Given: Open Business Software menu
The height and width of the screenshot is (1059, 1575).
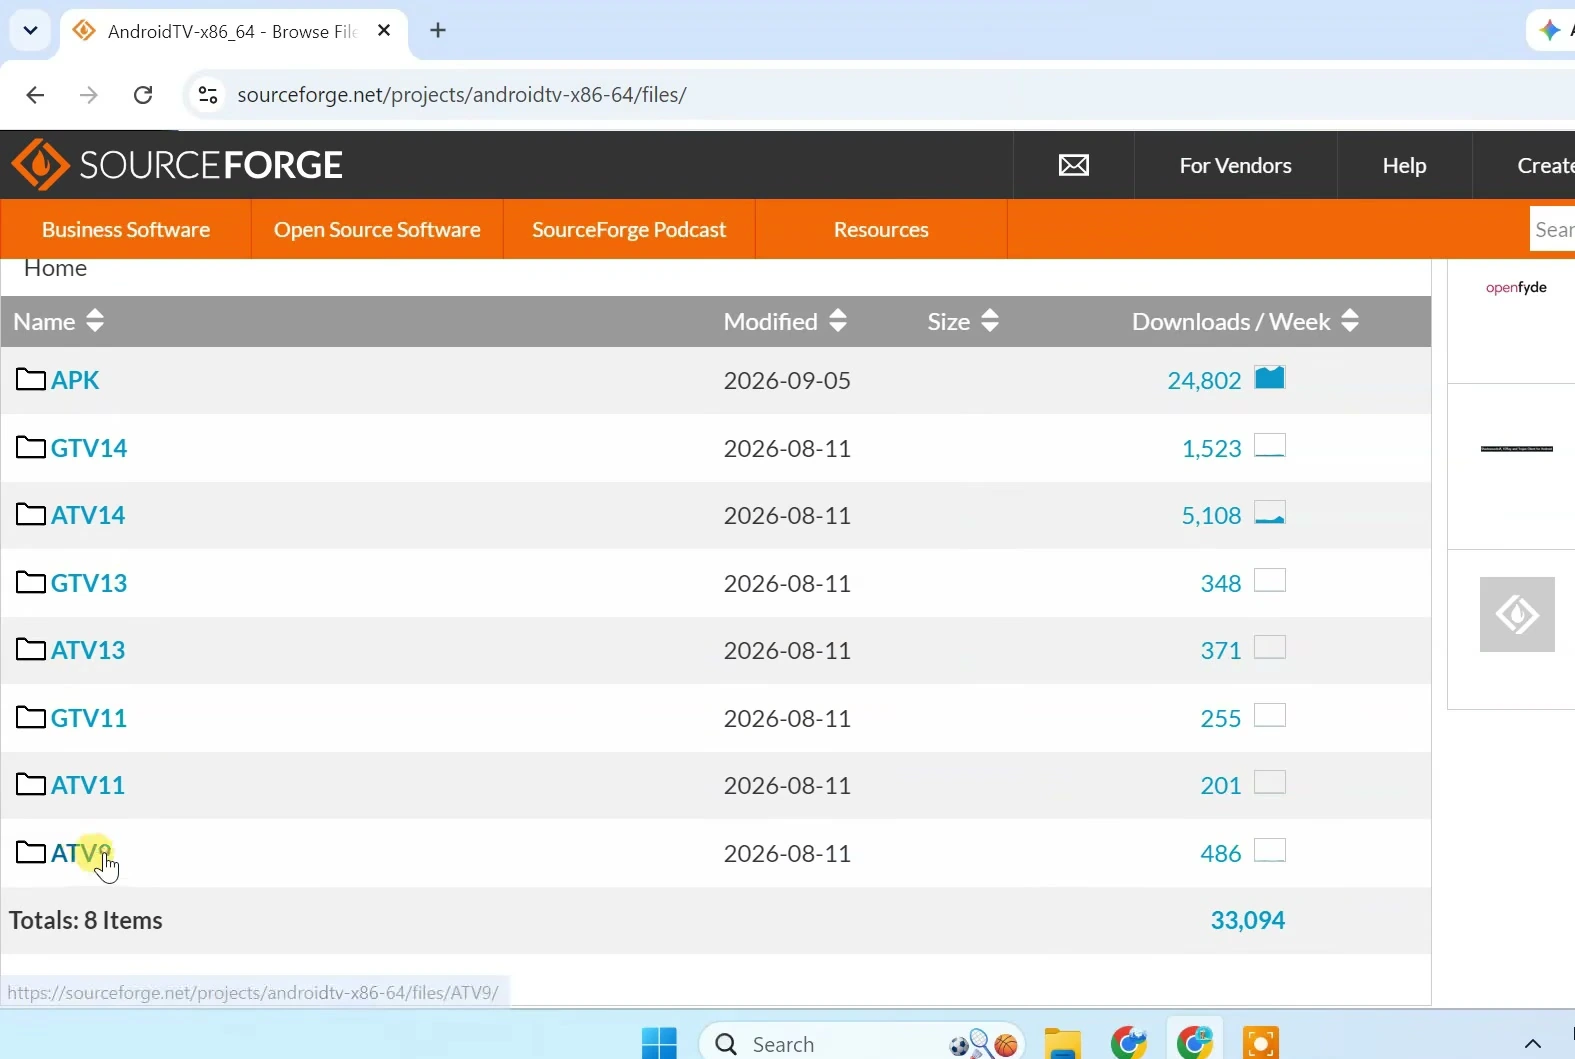Looking at the screenshot, I should coord(126,229).
